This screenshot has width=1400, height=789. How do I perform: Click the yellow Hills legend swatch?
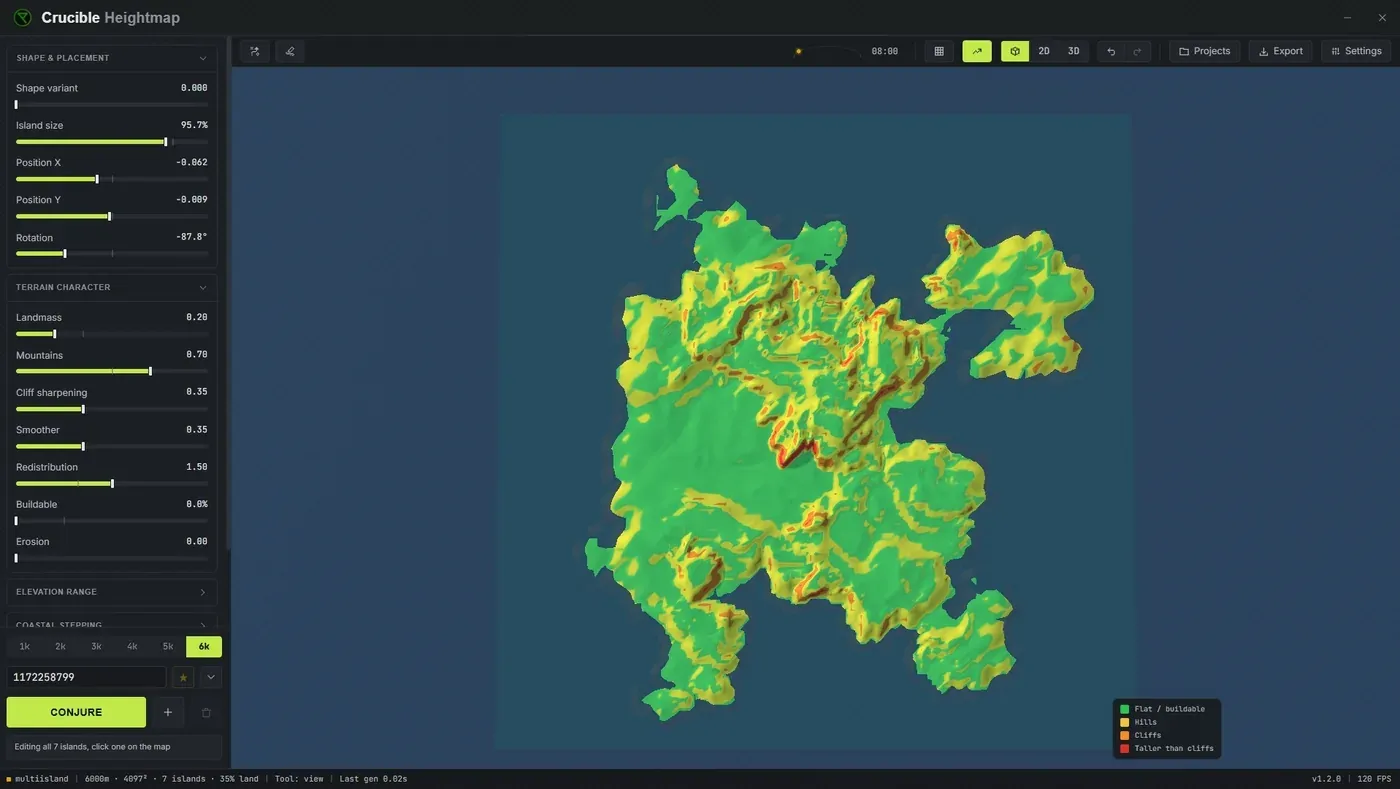click(1125, 722)
